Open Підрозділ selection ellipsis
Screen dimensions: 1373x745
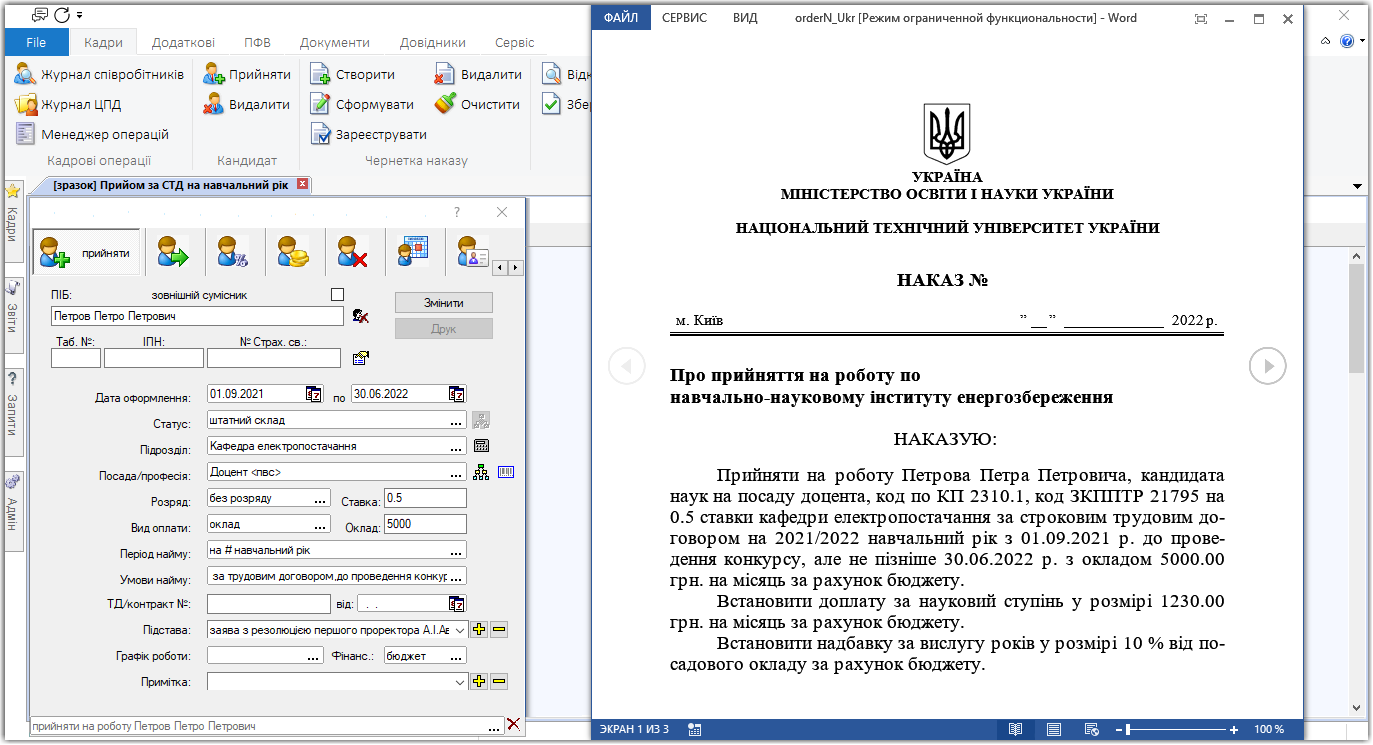click(x=457, y=446)
